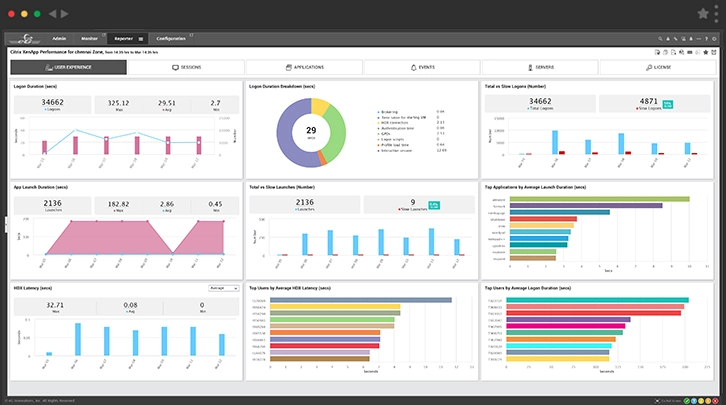Viewport: 726px width, 405px height.
Task: Open the Applications tab
Action: pos(304,67)
